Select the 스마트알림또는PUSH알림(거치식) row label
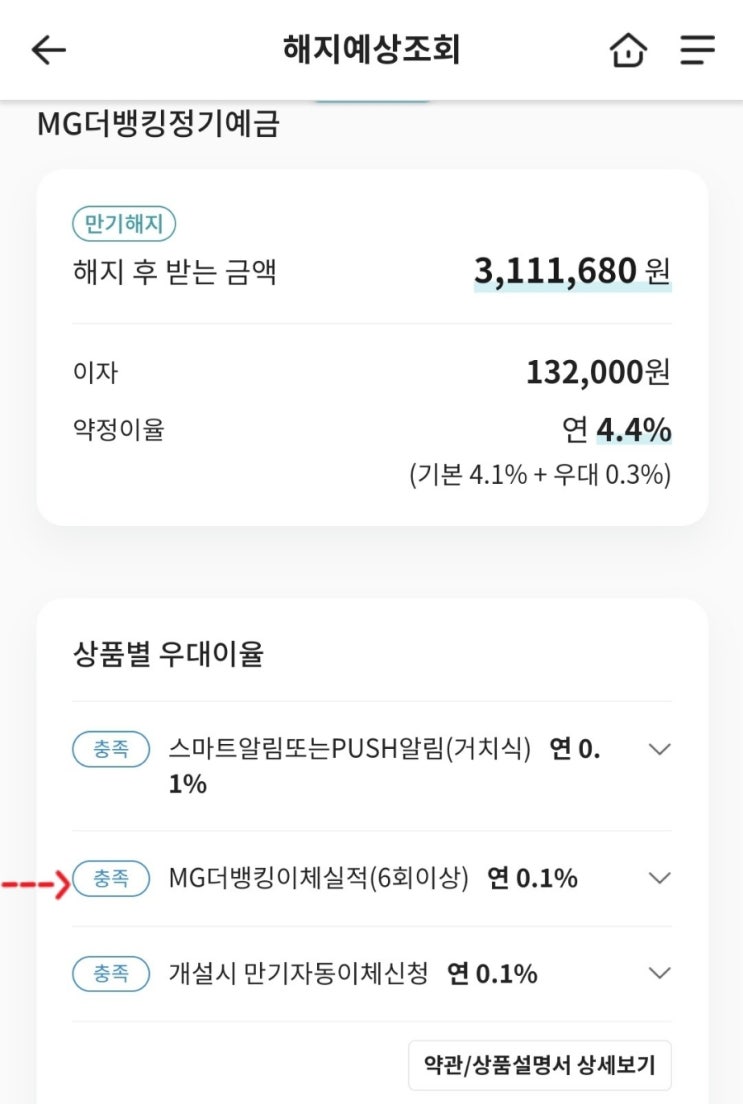The height and width of the screenshot is (1104, 743). pyautogui.click(x=350, y=749)
